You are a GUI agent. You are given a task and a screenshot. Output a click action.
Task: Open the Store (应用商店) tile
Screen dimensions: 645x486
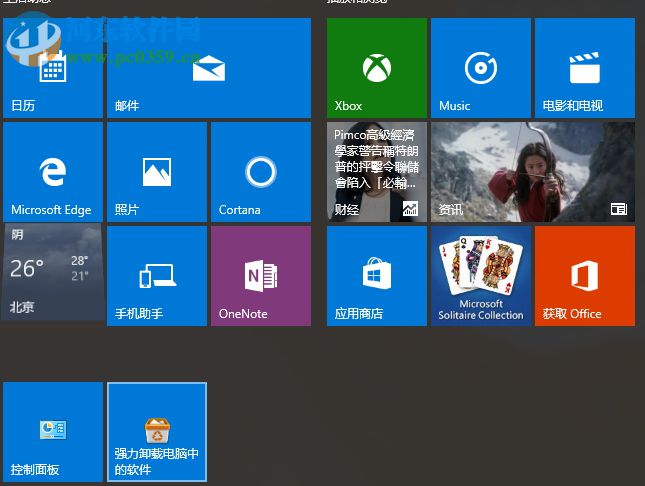376,276
